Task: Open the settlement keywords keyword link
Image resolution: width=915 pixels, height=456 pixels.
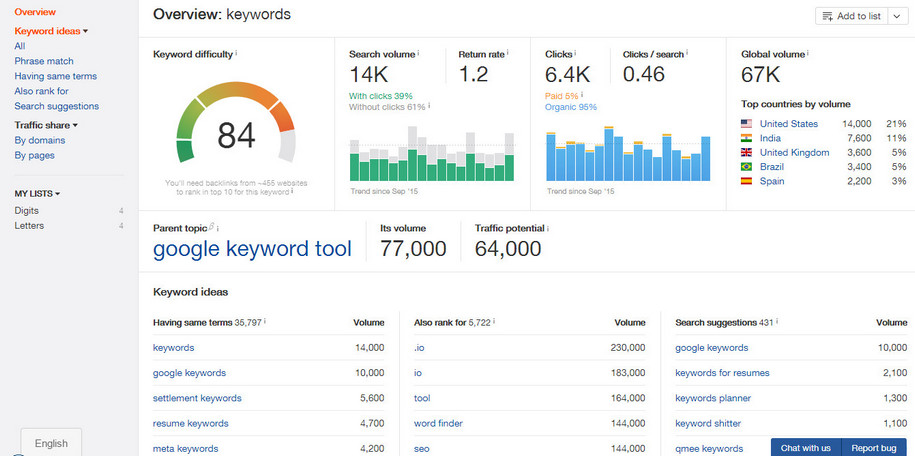Action: point(197,398)
